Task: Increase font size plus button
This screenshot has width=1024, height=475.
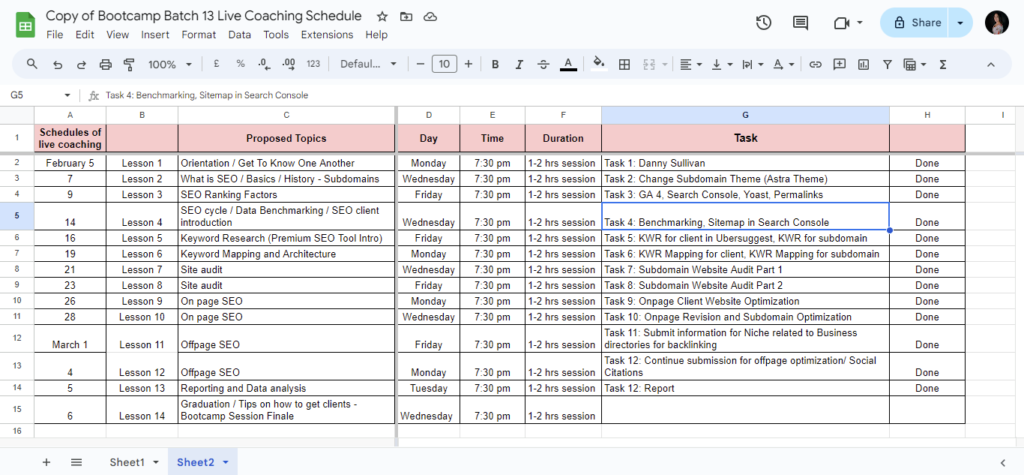Action: [x=468, y=64]
